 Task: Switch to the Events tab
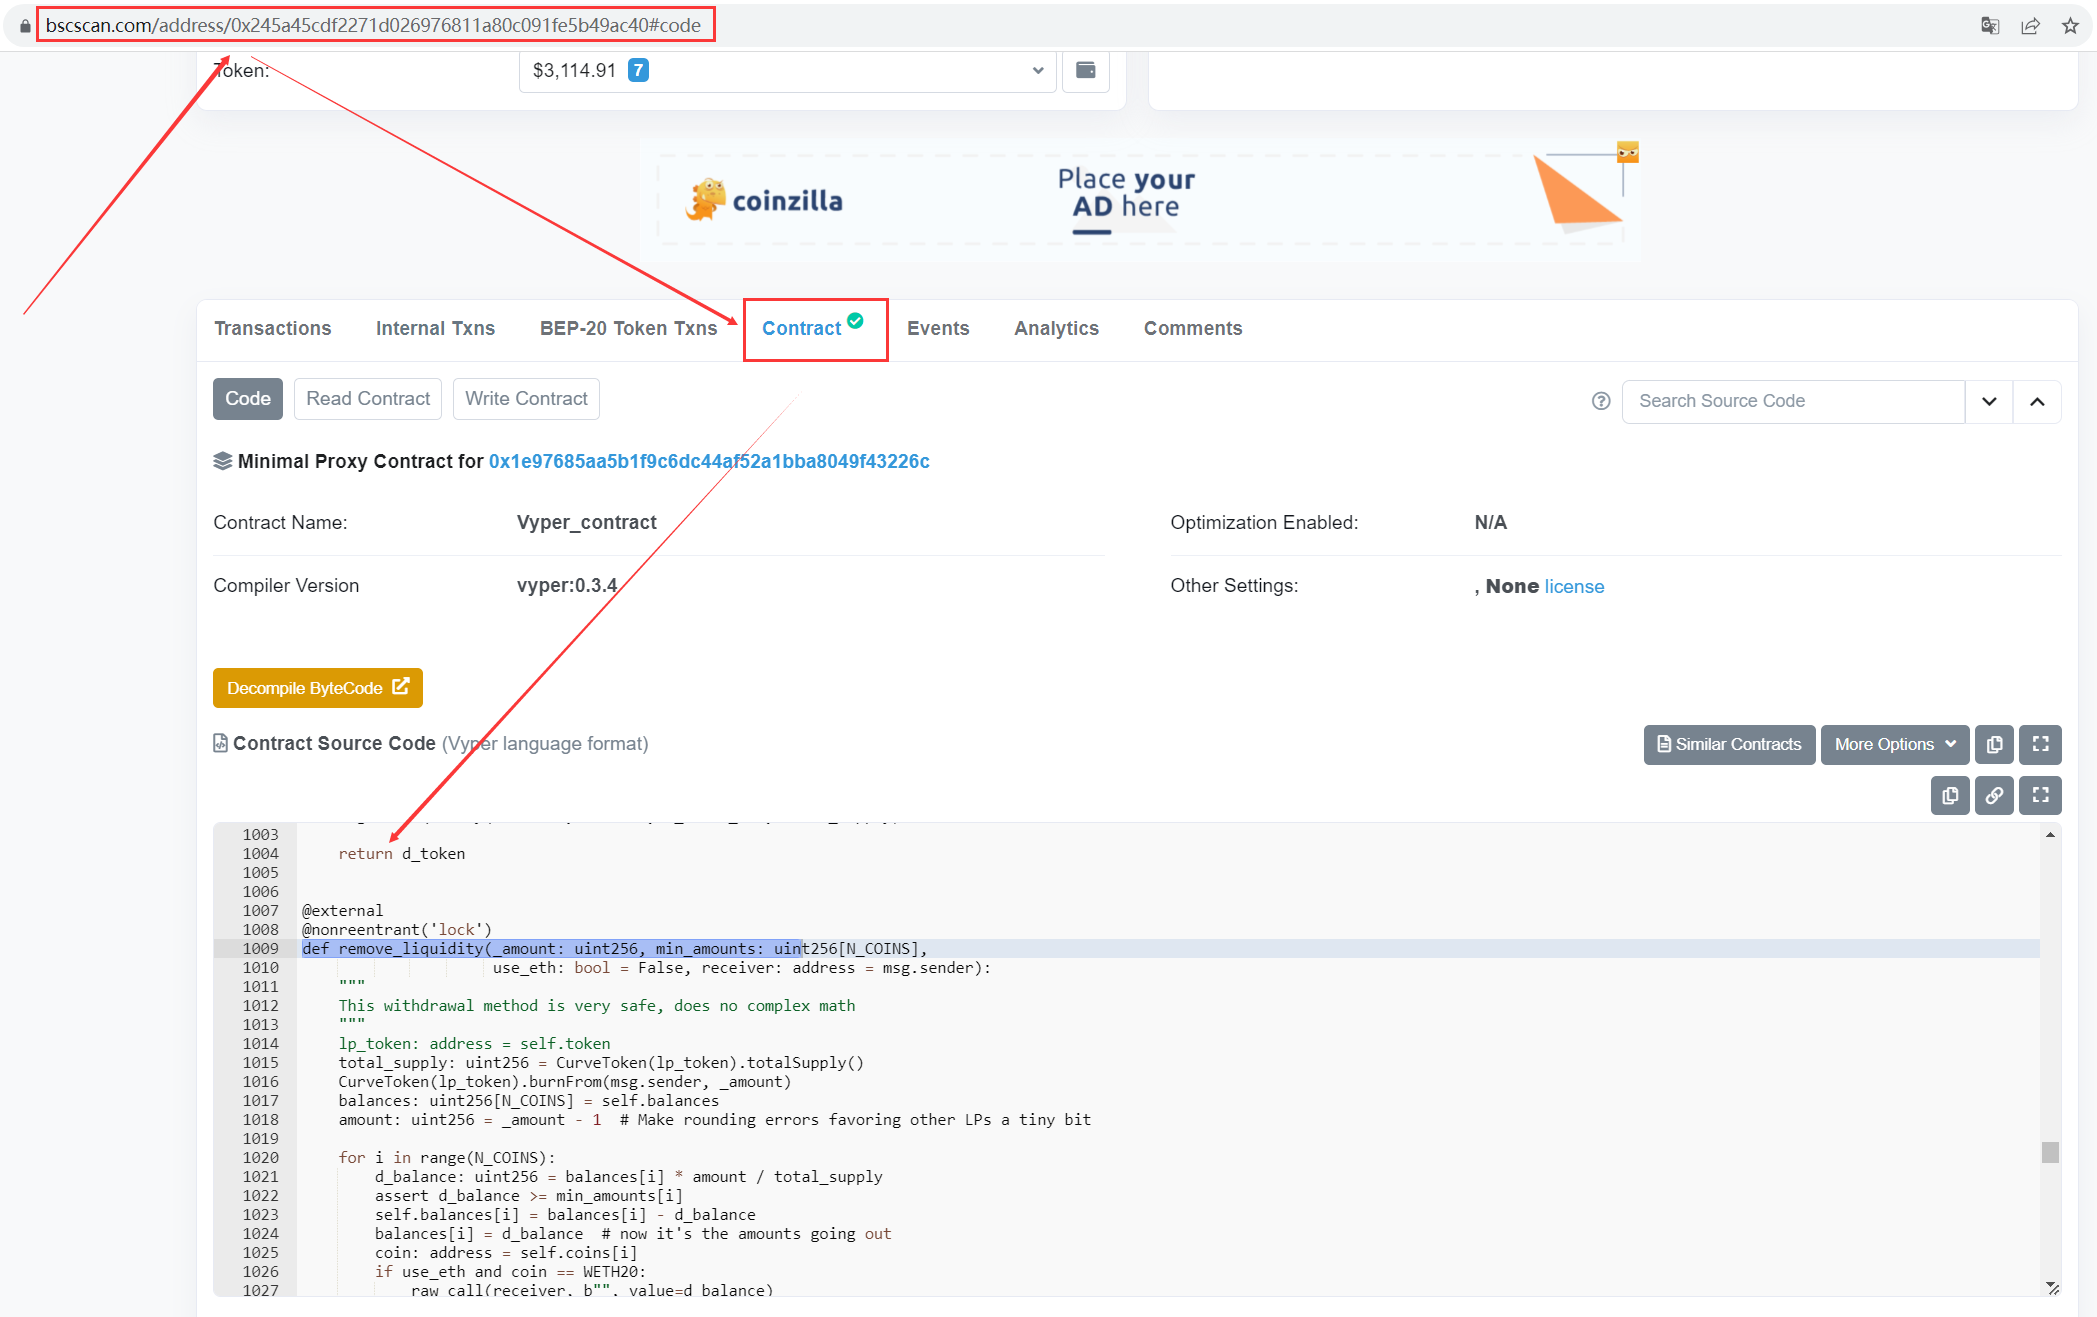tap(937, 328)
